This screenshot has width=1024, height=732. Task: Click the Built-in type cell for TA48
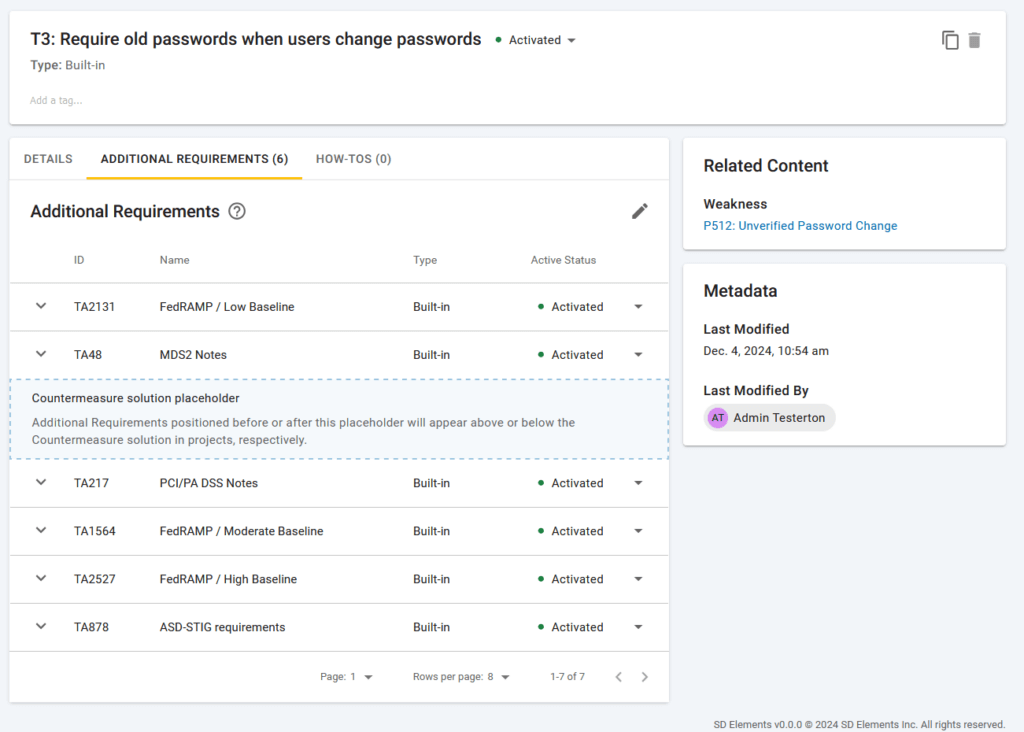431,355
